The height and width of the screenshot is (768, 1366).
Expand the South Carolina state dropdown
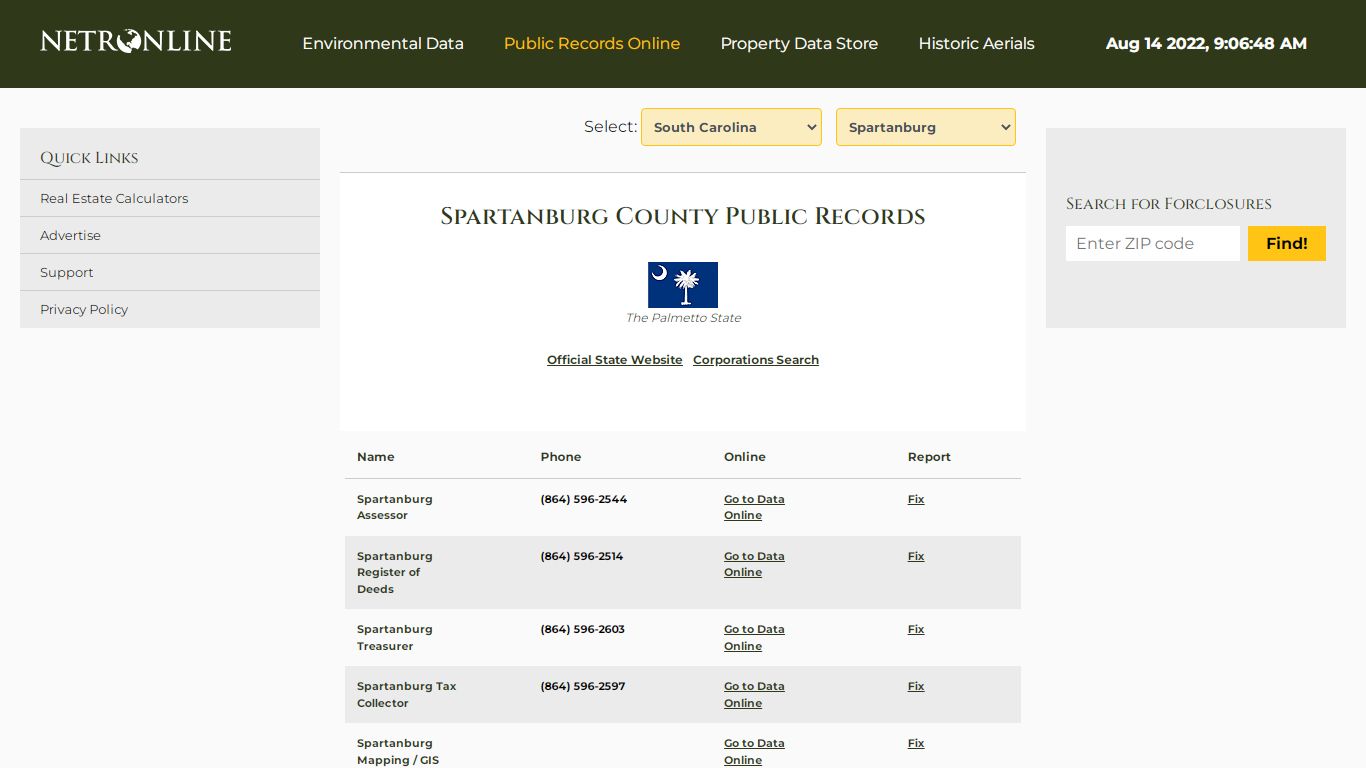731,127
